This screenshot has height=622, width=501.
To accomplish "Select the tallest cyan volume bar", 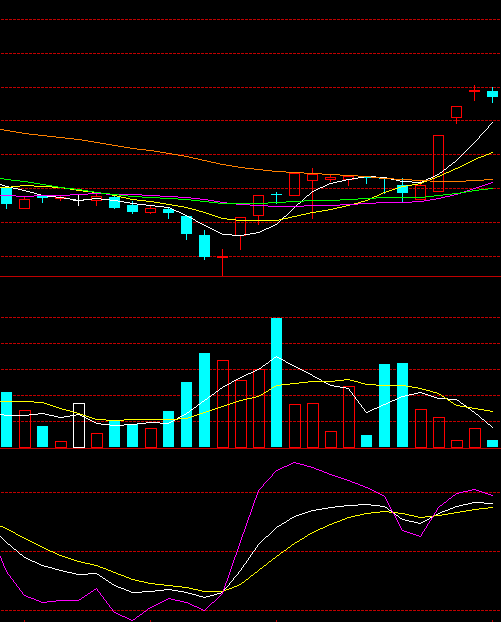I will click(276, 382).
